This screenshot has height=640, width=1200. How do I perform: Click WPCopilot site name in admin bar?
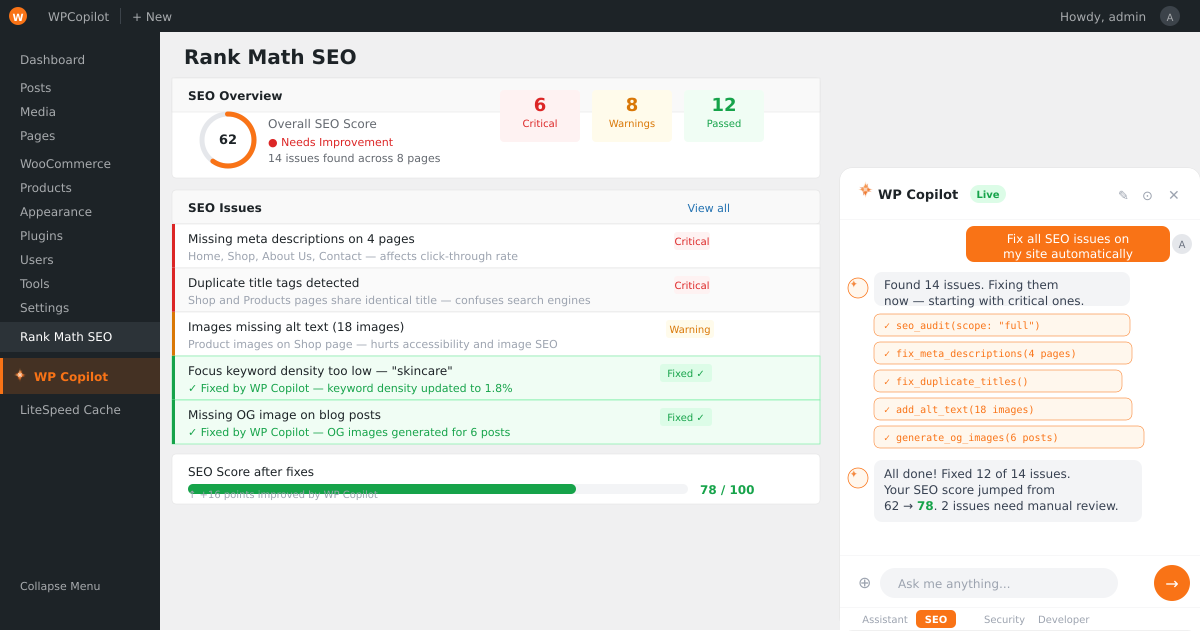point(78,17)
